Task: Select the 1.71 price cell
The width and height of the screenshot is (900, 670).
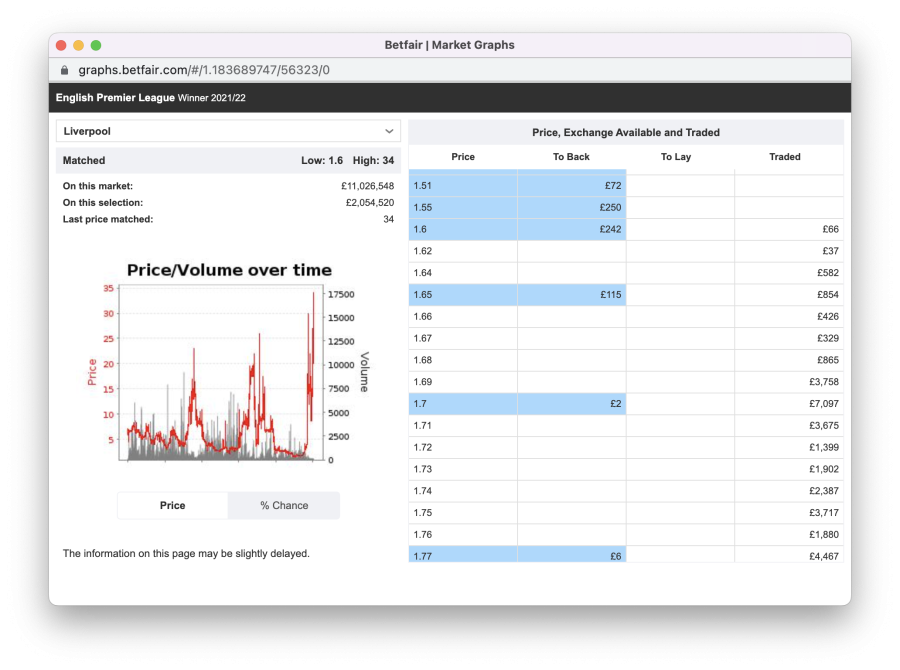Action: pos(463,425)
